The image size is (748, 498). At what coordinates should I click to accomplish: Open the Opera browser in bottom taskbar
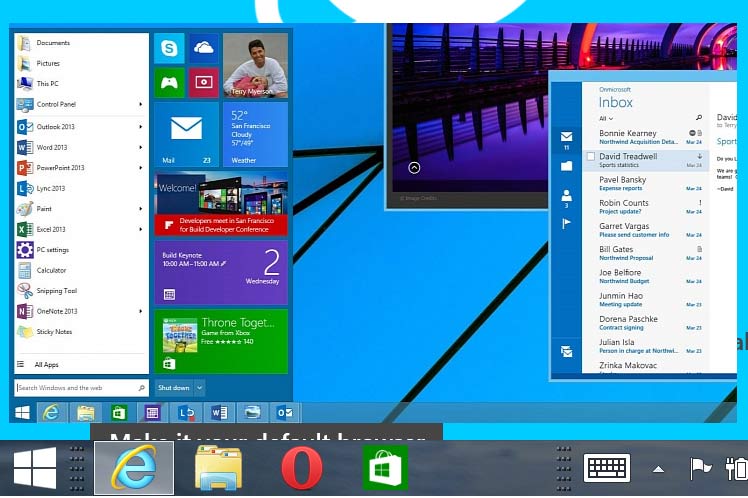tap(301, 468)
